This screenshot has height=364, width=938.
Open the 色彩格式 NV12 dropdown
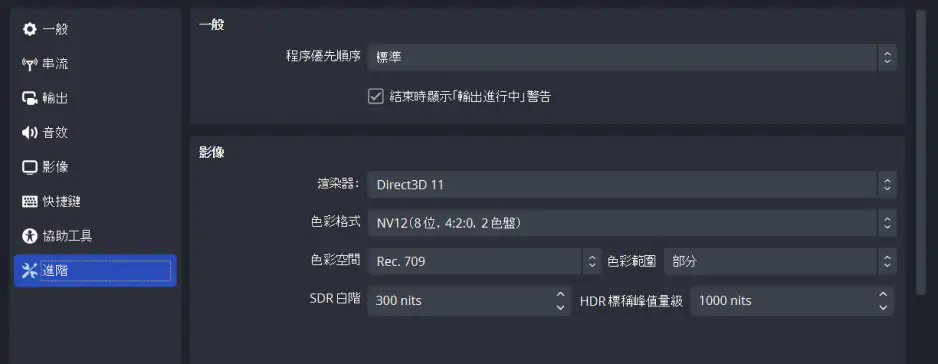632,223
